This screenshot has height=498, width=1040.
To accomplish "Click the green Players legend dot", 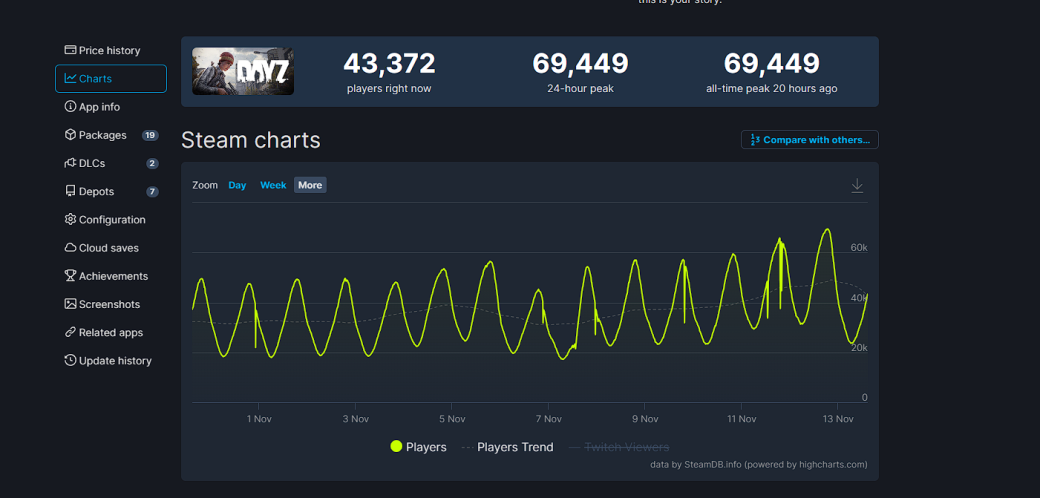I will tap(396, 446).
